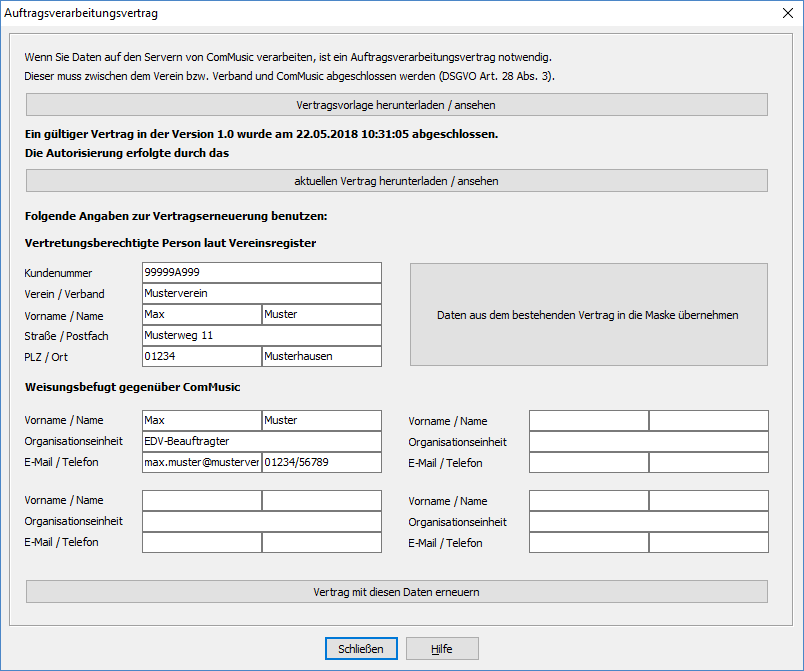Click empty Organisationseinheit field, lower left block
Screen dimensions: 804x671
[x=262, y=521]
